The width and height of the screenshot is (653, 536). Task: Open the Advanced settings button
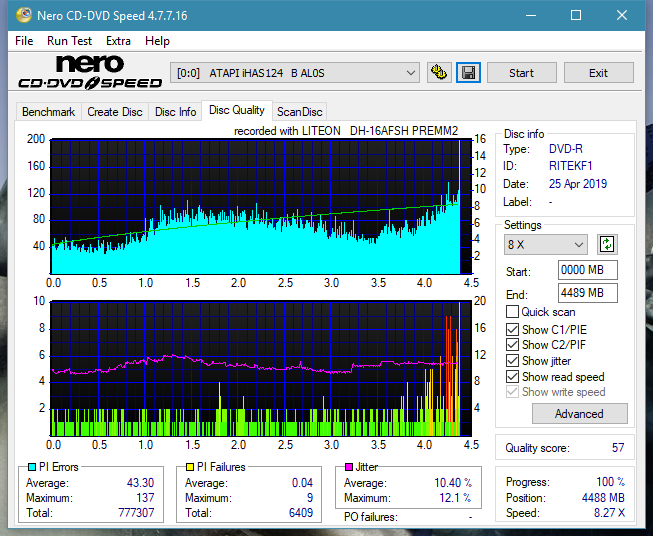579,414
